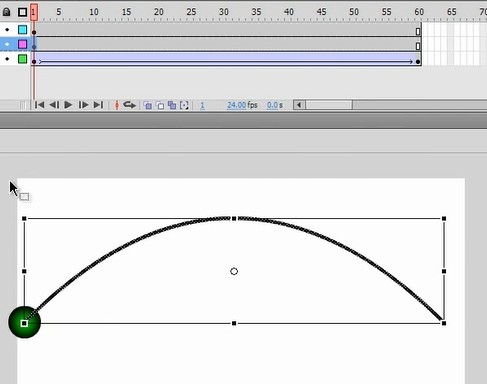The height and width of the screenshot is (384, 487).
Task: Toggle the Loop playback icon
Action: 129,105
